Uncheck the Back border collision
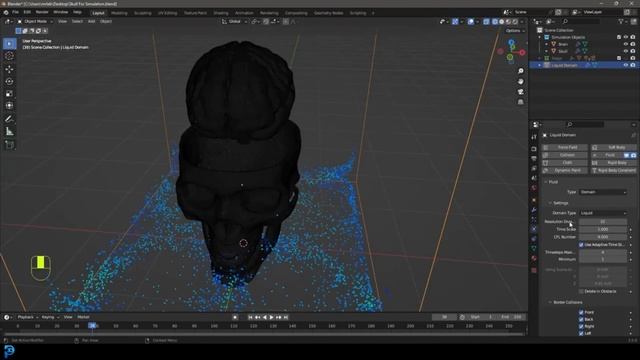The image size is (640, 360). point(581,319)
